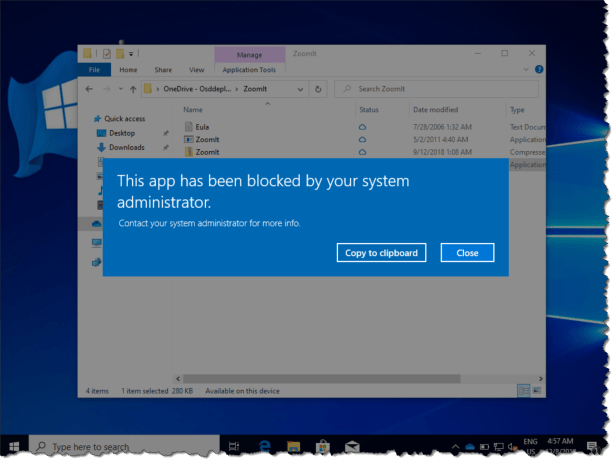Screen dimensions: 616x463
Task: Switch to the View ribbon tab
Action: coord(196,70)
